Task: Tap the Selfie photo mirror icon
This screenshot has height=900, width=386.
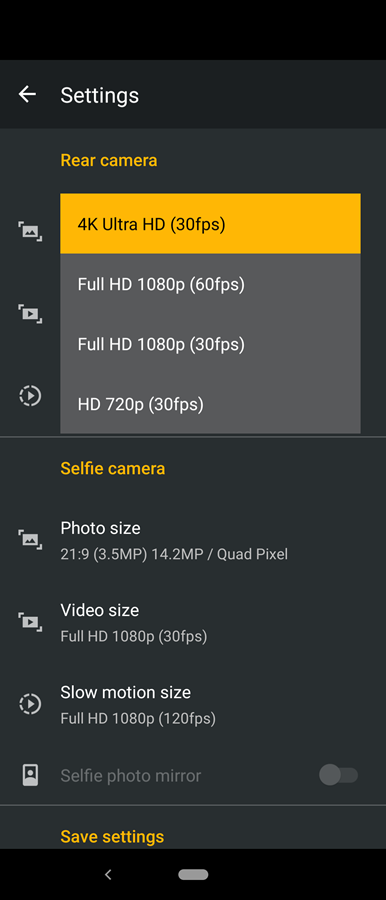Action: (x=30, y=775)
